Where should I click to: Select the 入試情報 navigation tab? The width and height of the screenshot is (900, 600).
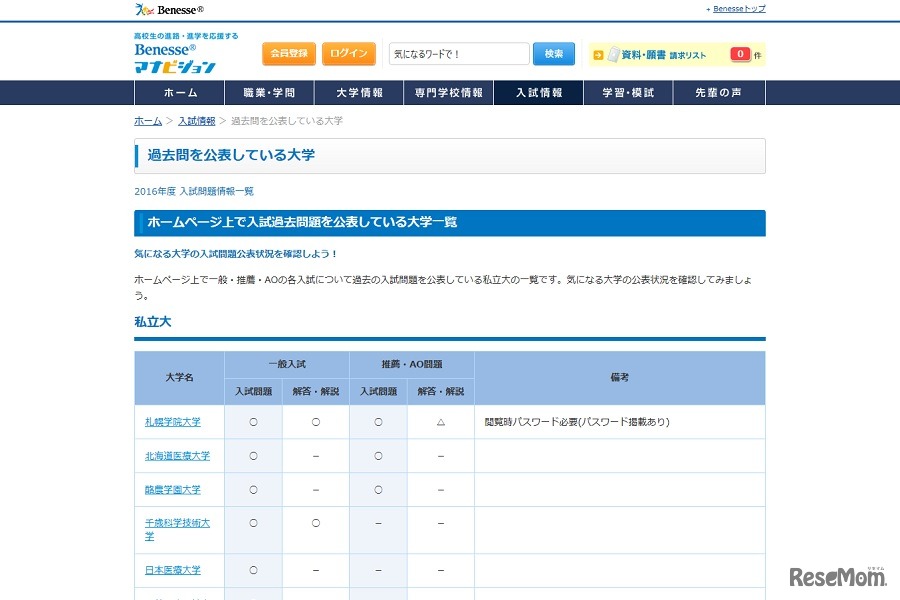[539, 91]
